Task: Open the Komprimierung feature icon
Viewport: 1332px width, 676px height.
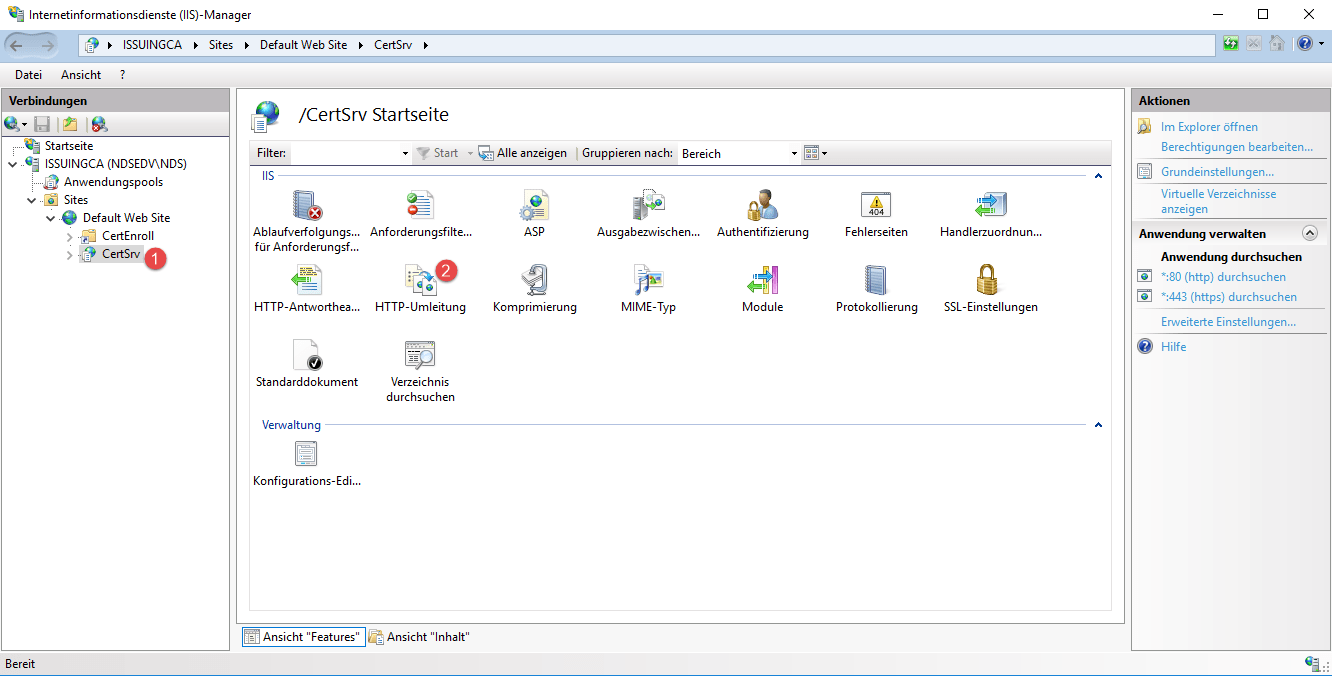Action: click(534, 281)
